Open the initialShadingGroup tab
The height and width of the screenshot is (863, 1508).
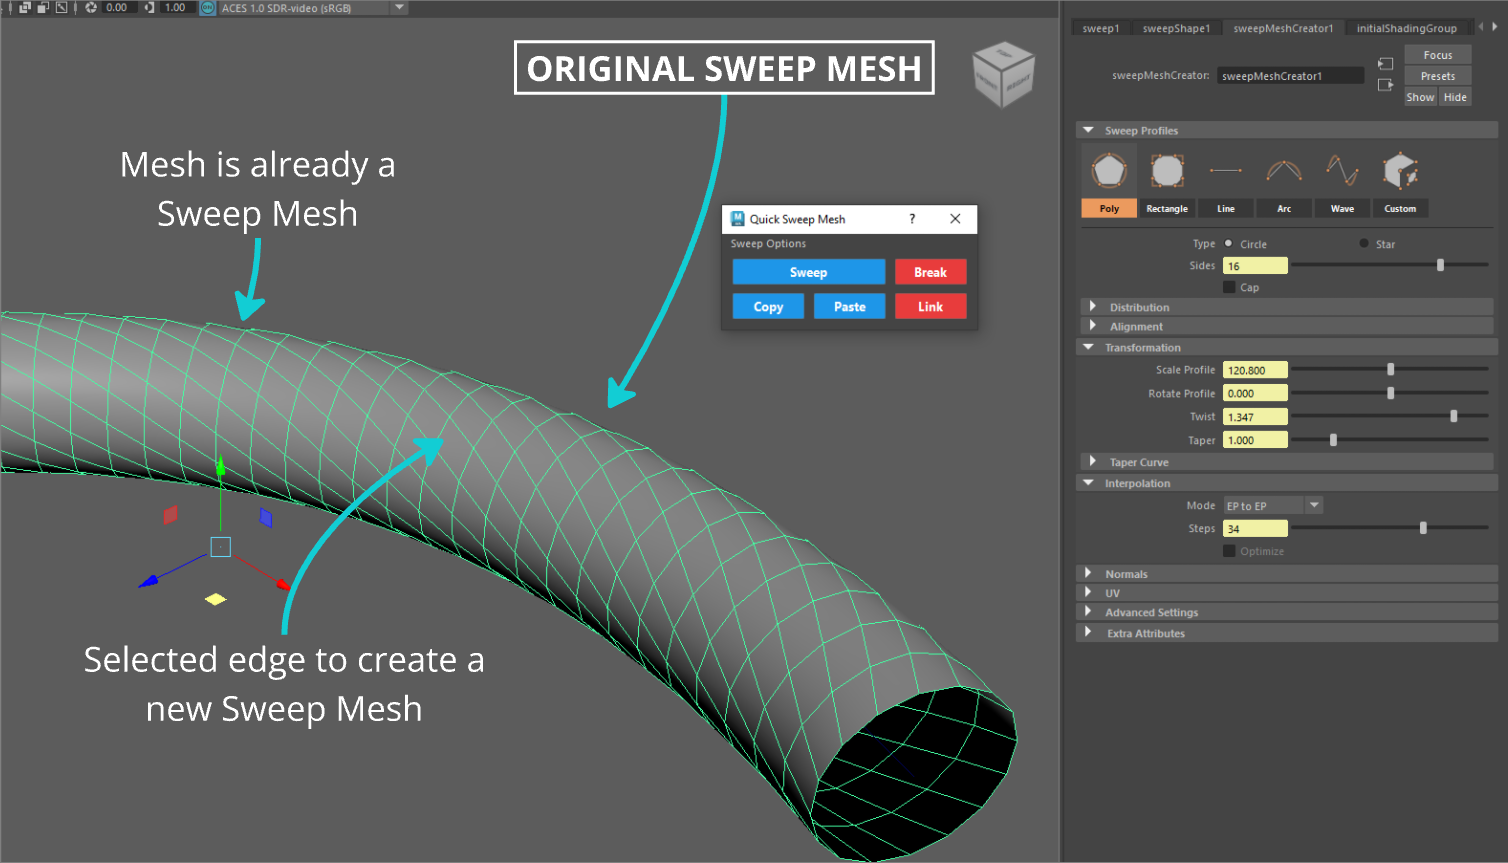click(1406, 28)
